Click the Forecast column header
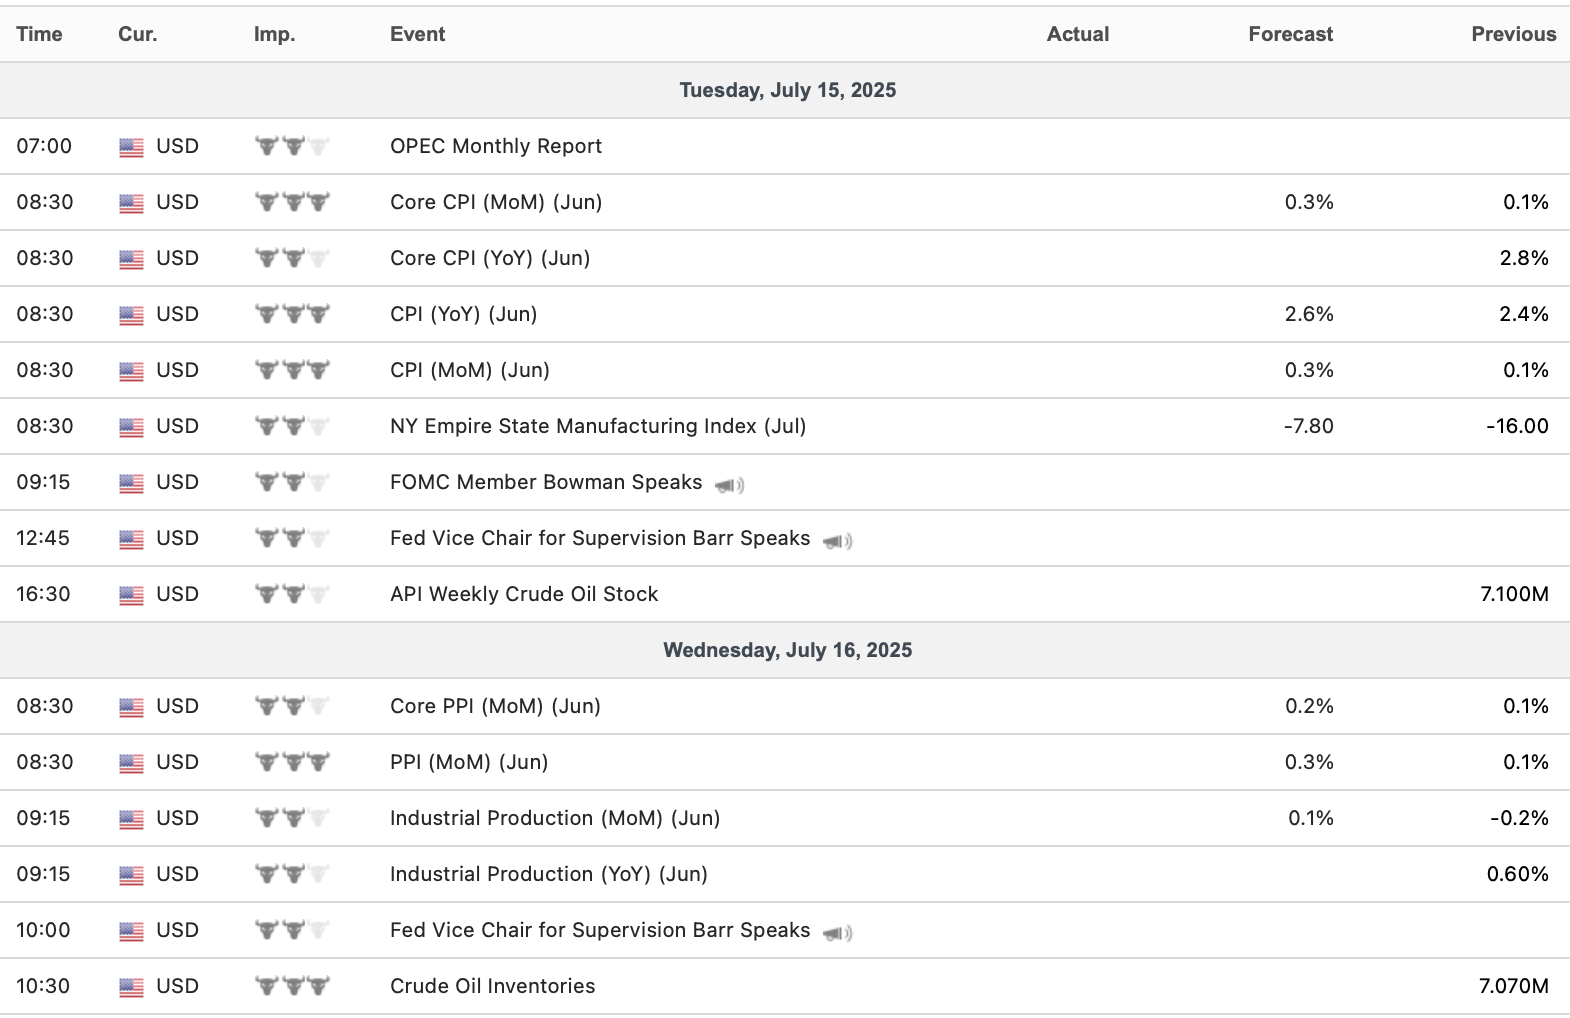The width and height of the screenshot is (1570, 1018). pyautogui.click(x=1290, y=34)
